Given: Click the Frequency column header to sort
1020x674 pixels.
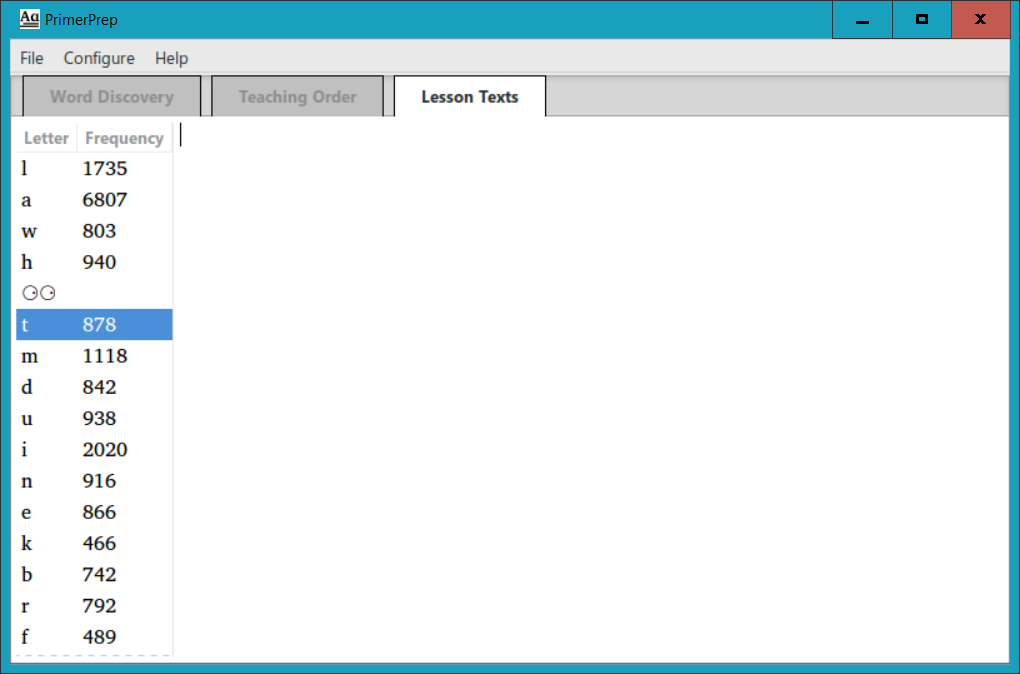Looking at the screenshot, I should coord(123,137).
